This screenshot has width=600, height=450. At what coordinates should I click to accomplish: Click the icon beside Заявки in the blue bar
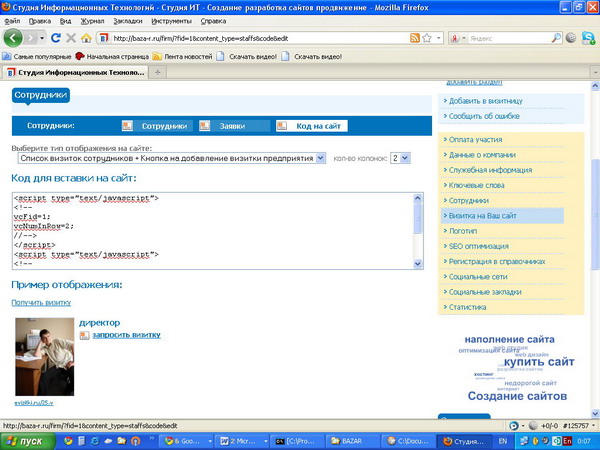[205, 126]
